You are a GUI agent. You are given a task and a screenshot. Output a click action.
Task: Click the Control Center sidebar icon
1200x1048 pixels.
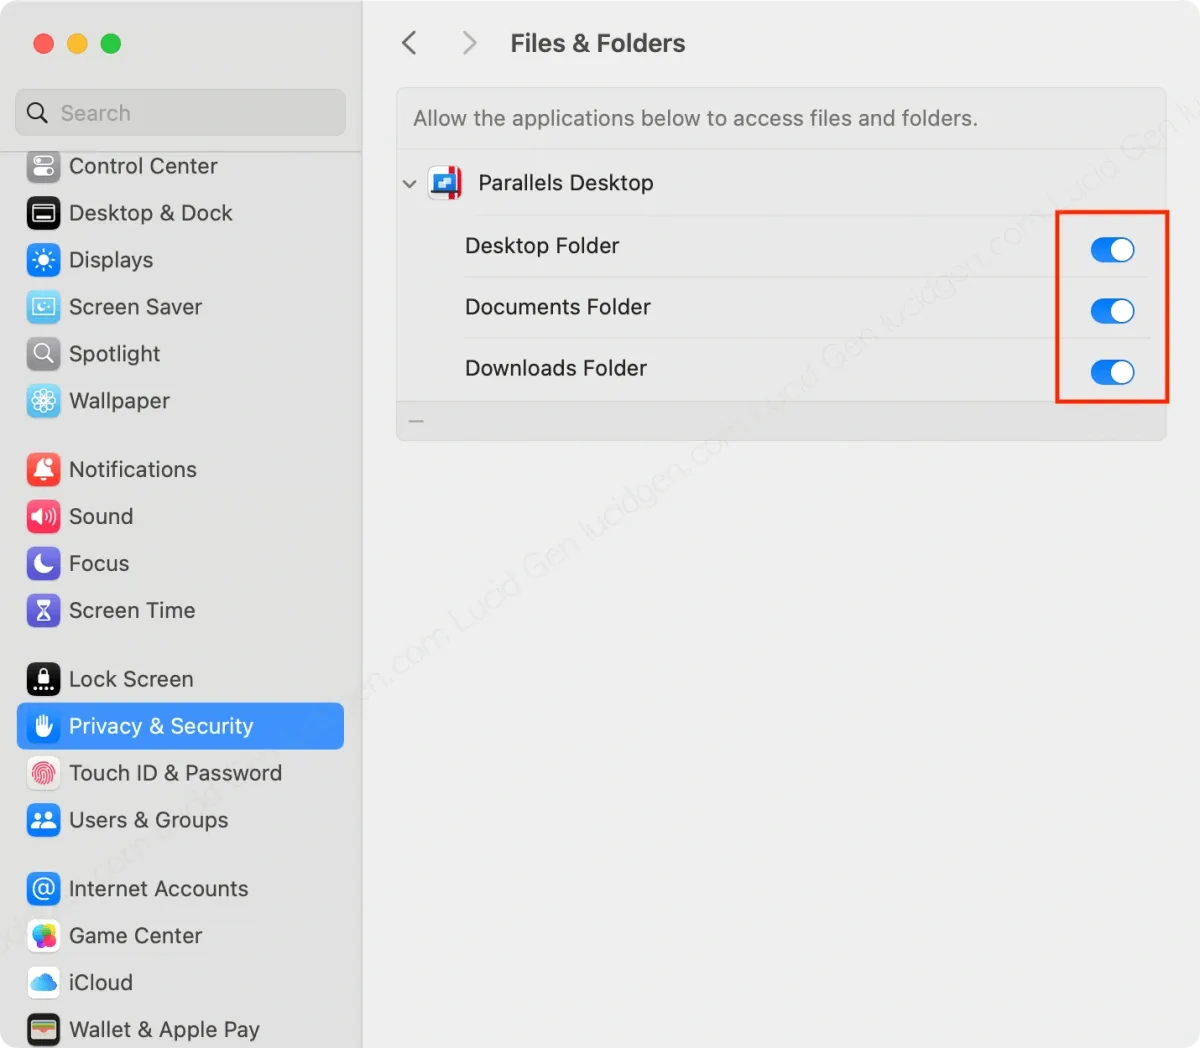43,166
